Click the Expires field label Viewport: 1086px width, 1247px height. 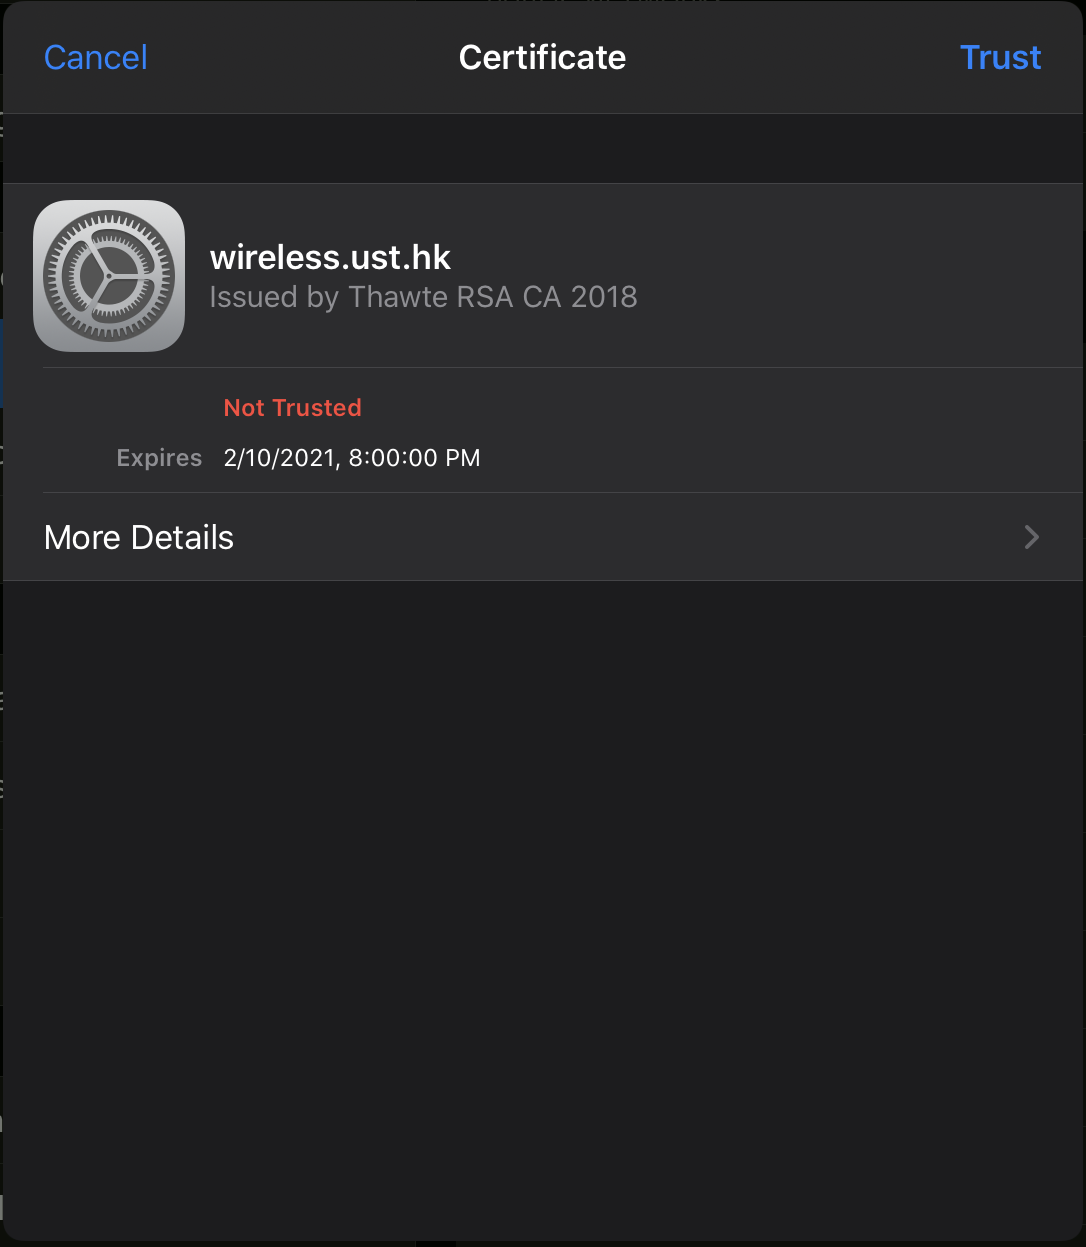(x=159, y=458)
